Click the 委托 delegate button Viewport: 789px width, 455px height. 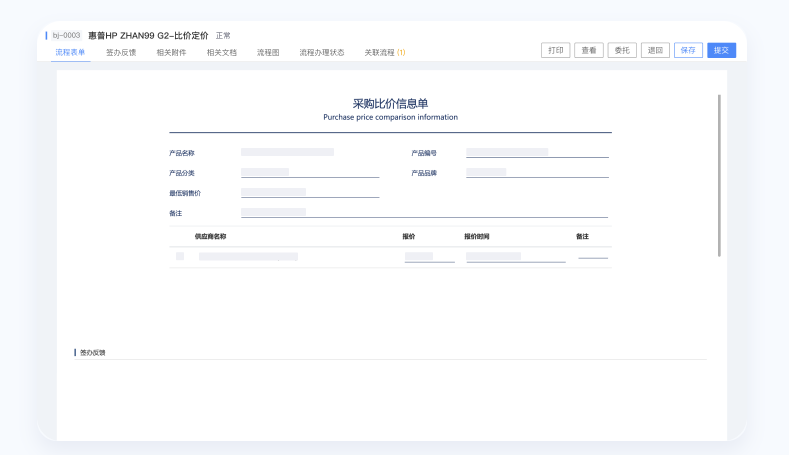tap(622, 50)
